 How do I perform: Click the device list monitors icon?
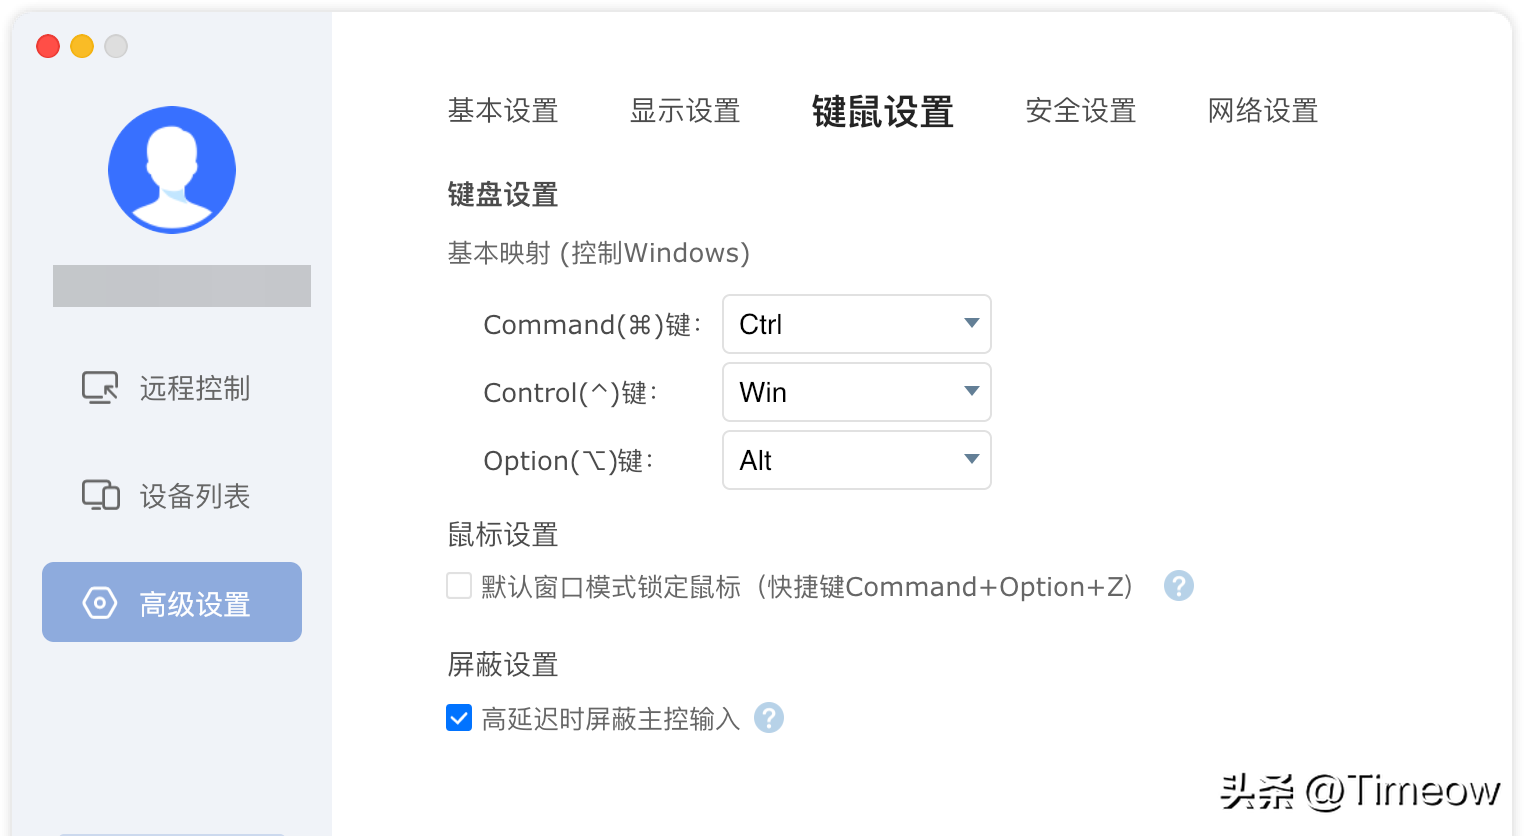(x=100, y=495)
